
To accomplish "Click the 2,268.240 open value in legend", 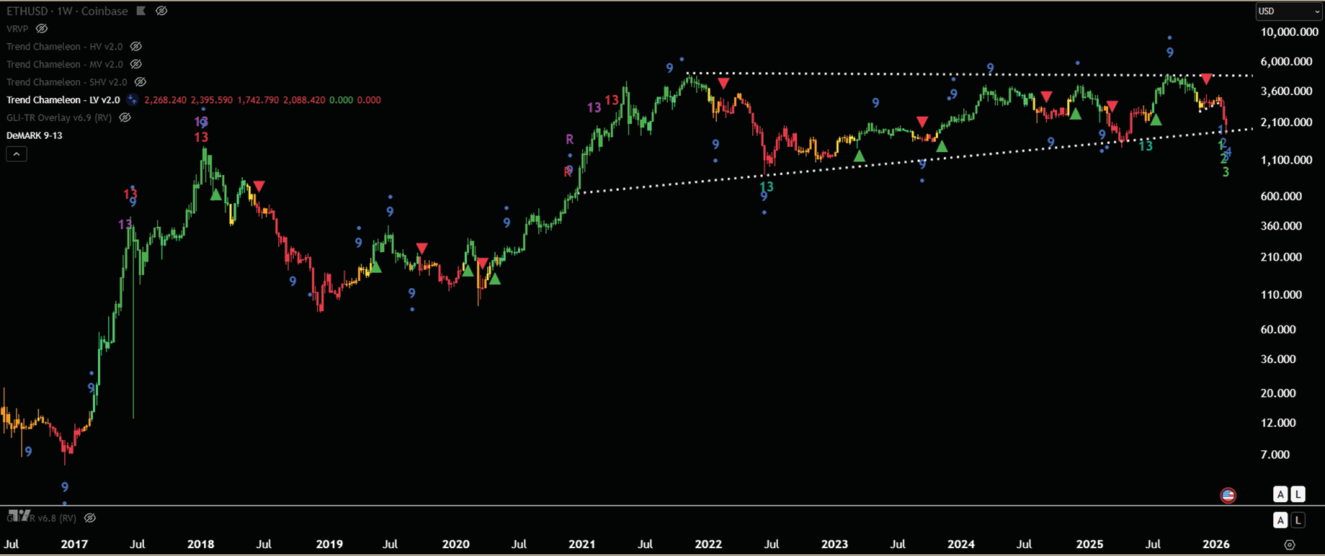I will click(165, 100).
